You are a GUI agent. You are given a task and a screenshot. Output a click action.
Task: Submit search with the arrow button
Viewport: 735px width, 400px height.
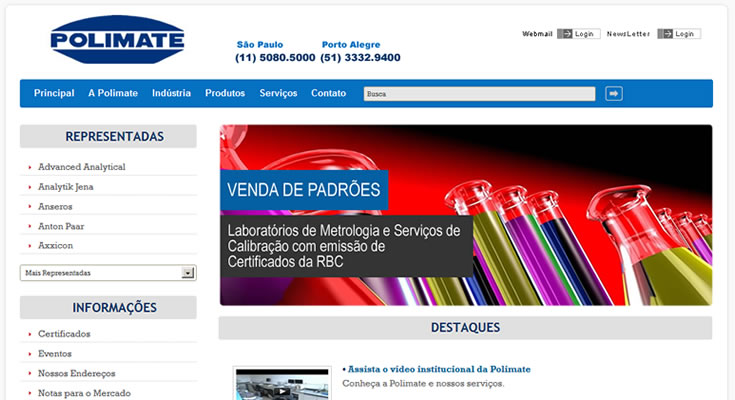614,93
